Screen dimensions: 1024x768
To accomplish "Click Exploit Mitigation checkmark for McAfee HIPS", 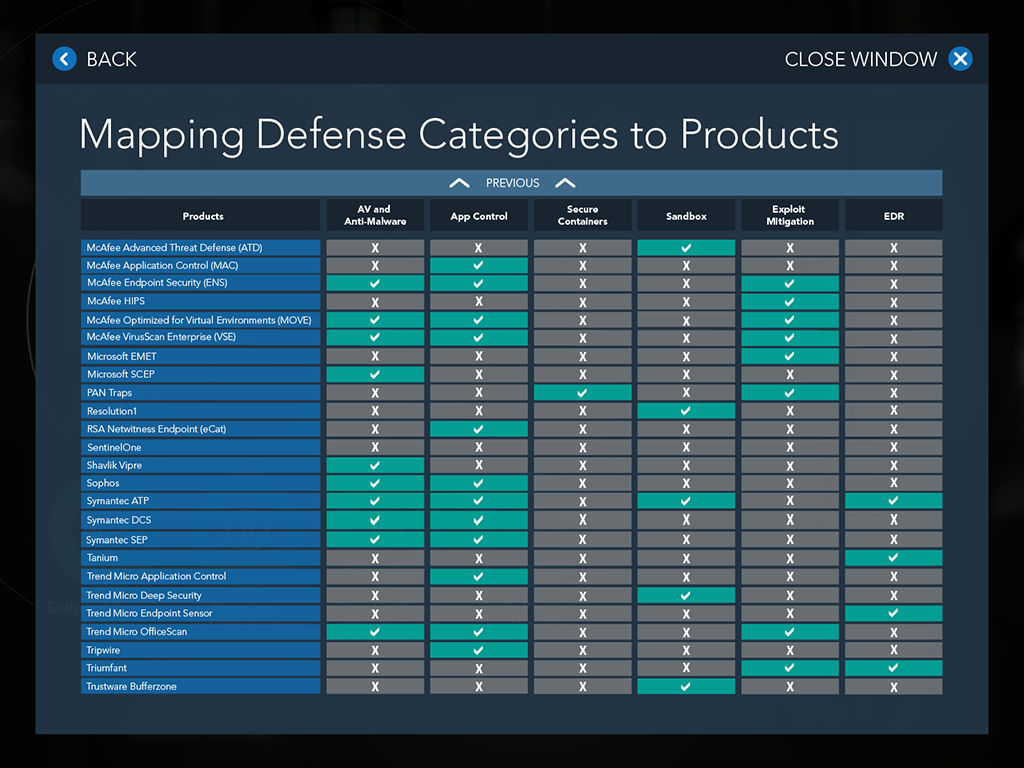I will coord(790,301).
